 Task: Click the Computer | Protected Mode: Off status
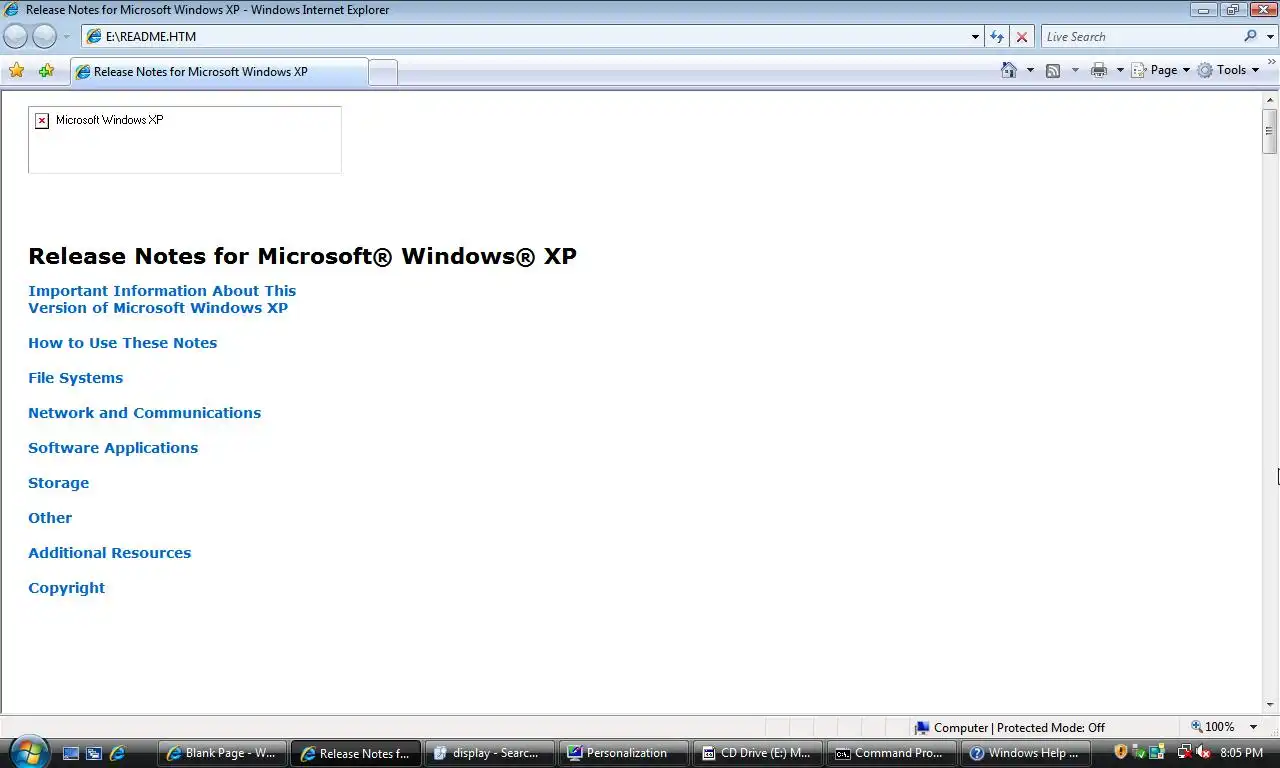pyautogui.click(x=1010, y=727)
